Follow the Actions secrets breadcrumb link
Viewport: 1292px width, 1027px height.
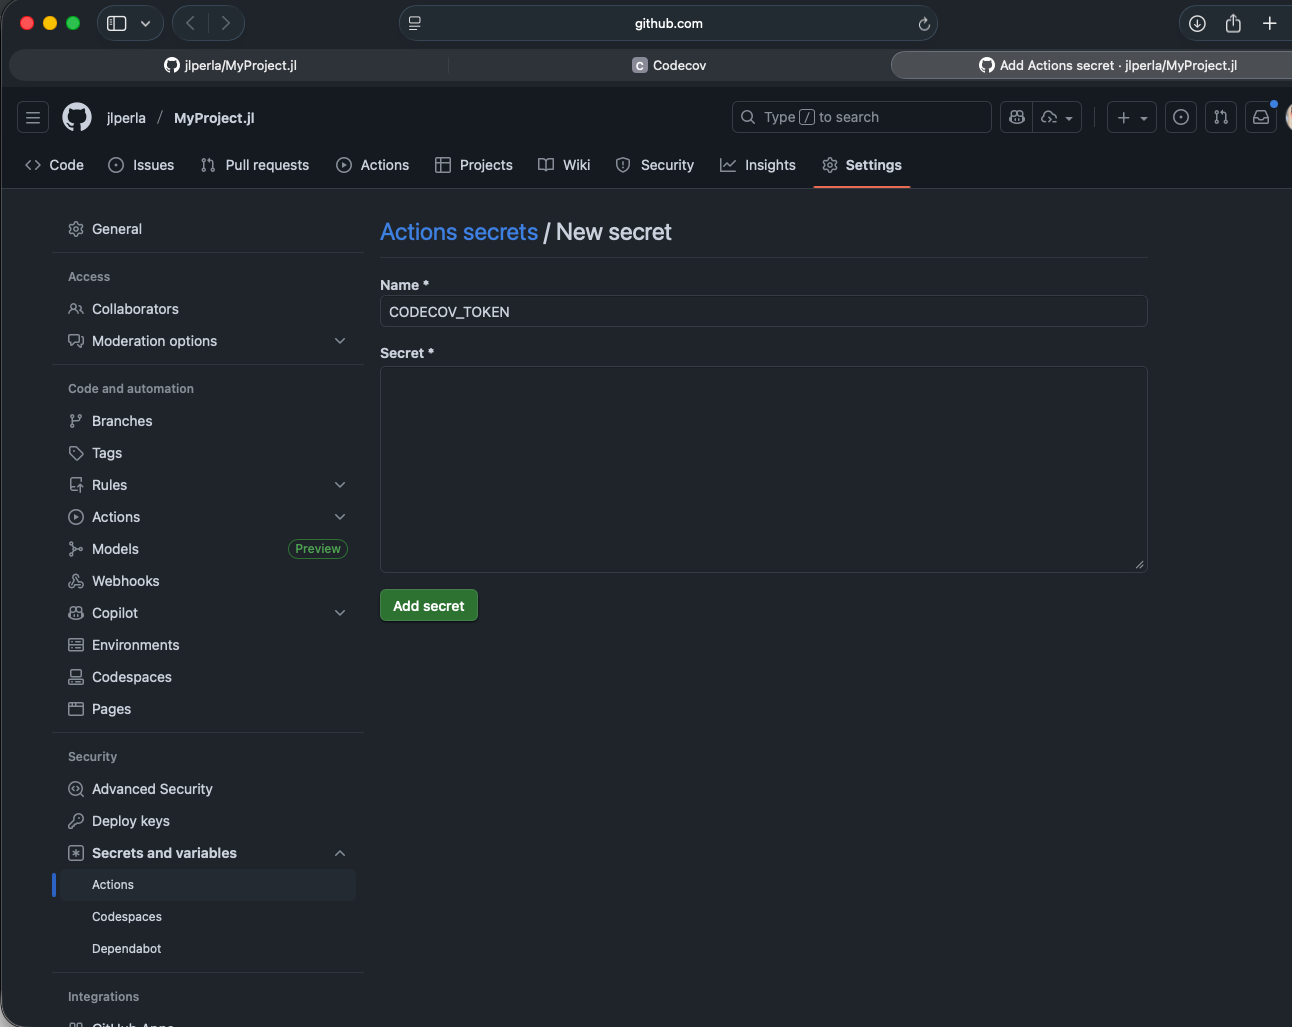459,232
